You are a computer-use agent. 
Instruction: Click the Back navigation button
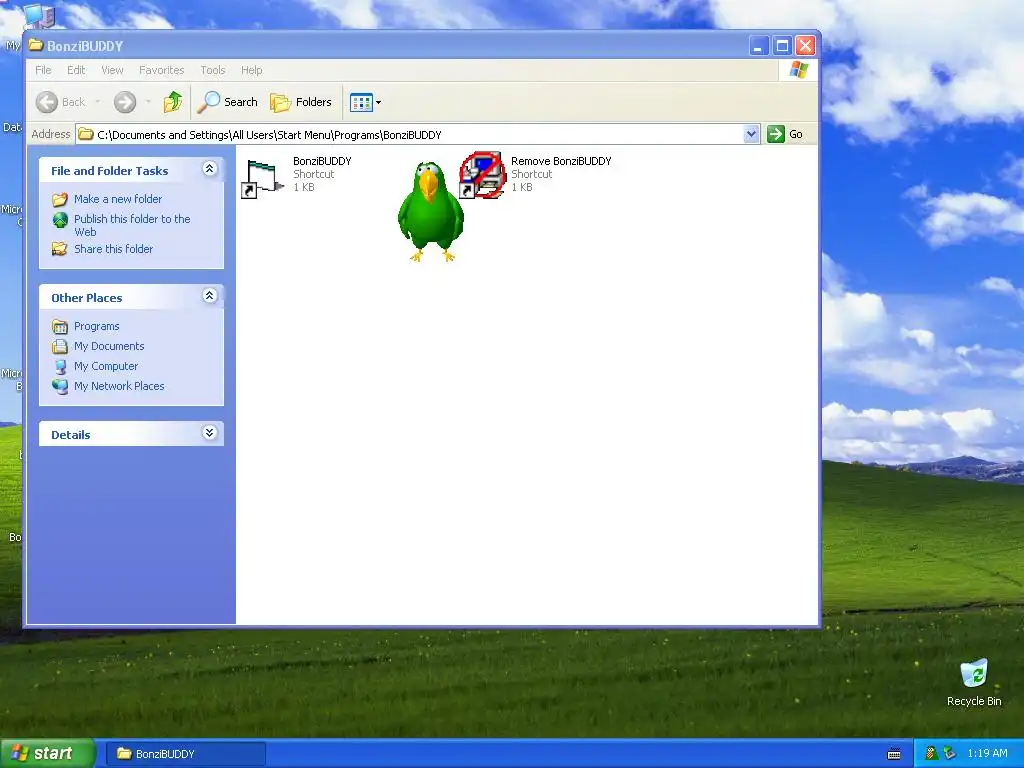61,102
